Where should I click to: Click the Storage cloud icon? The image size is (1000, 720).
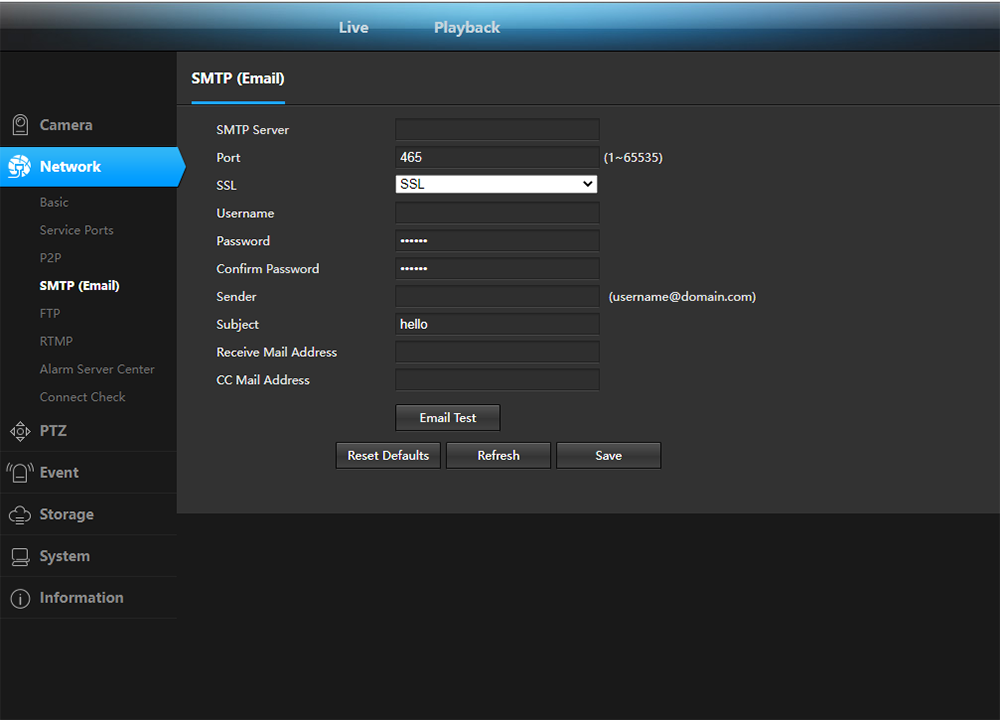[x=20, y=515]
